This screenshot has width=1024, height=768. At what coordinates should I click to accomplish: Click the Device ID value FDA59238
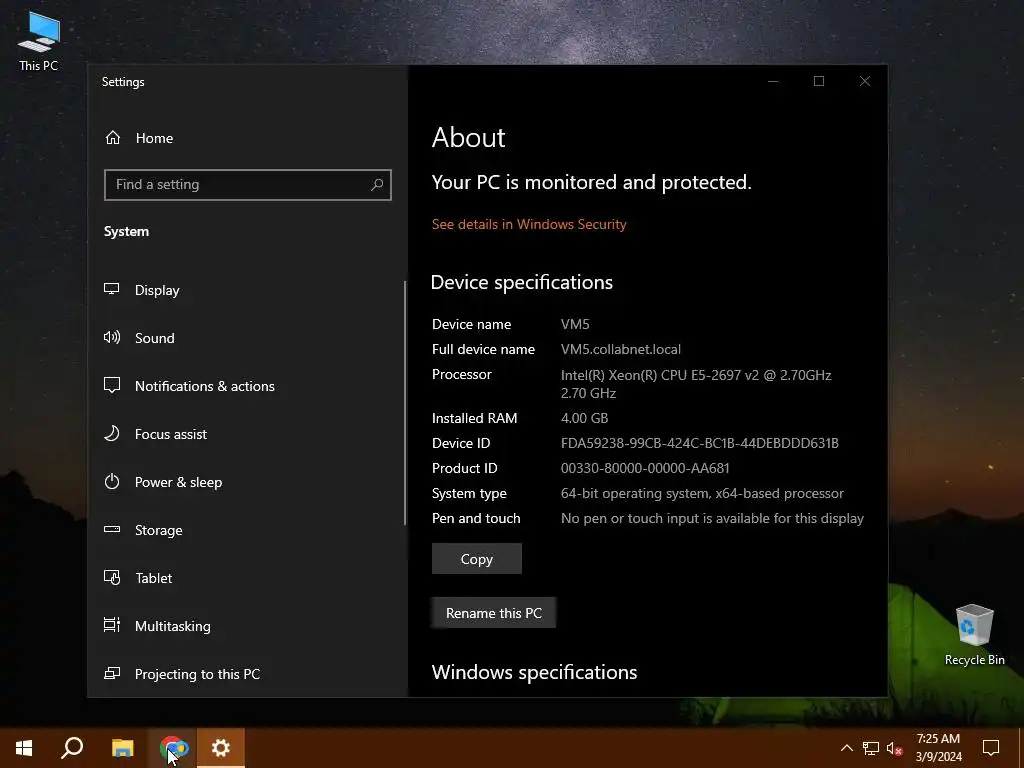pyautogui.click(x=700, y=443)
